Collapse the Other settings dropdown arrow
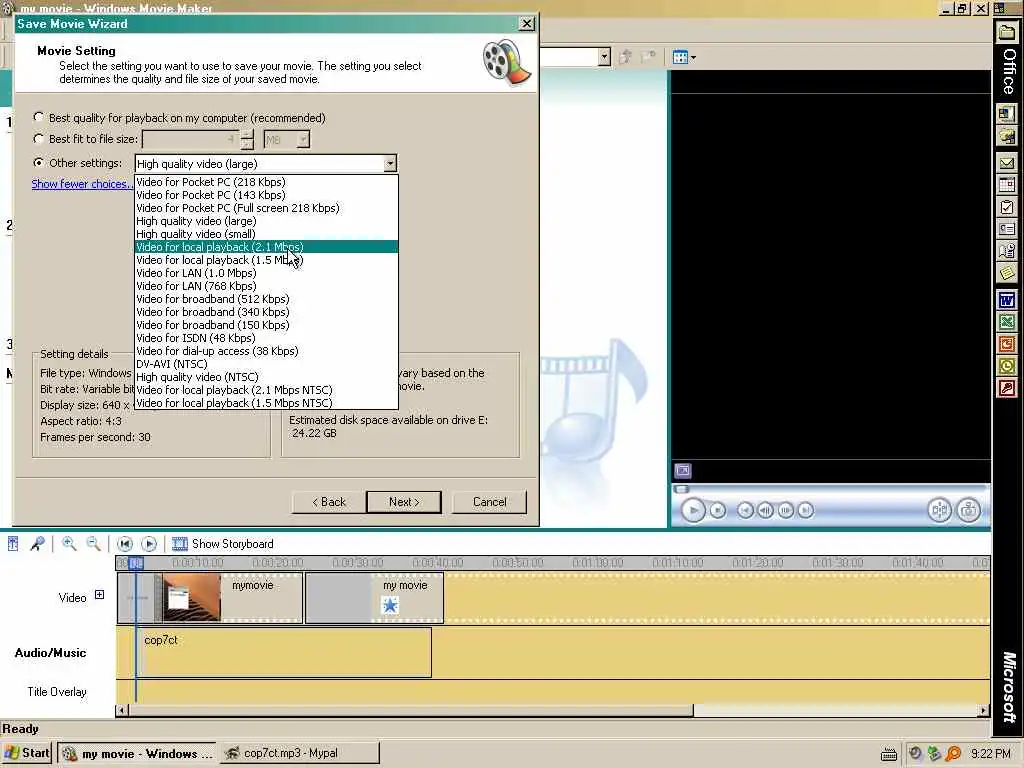Viewport: 1024px width, 768px height. click(389, 163)
